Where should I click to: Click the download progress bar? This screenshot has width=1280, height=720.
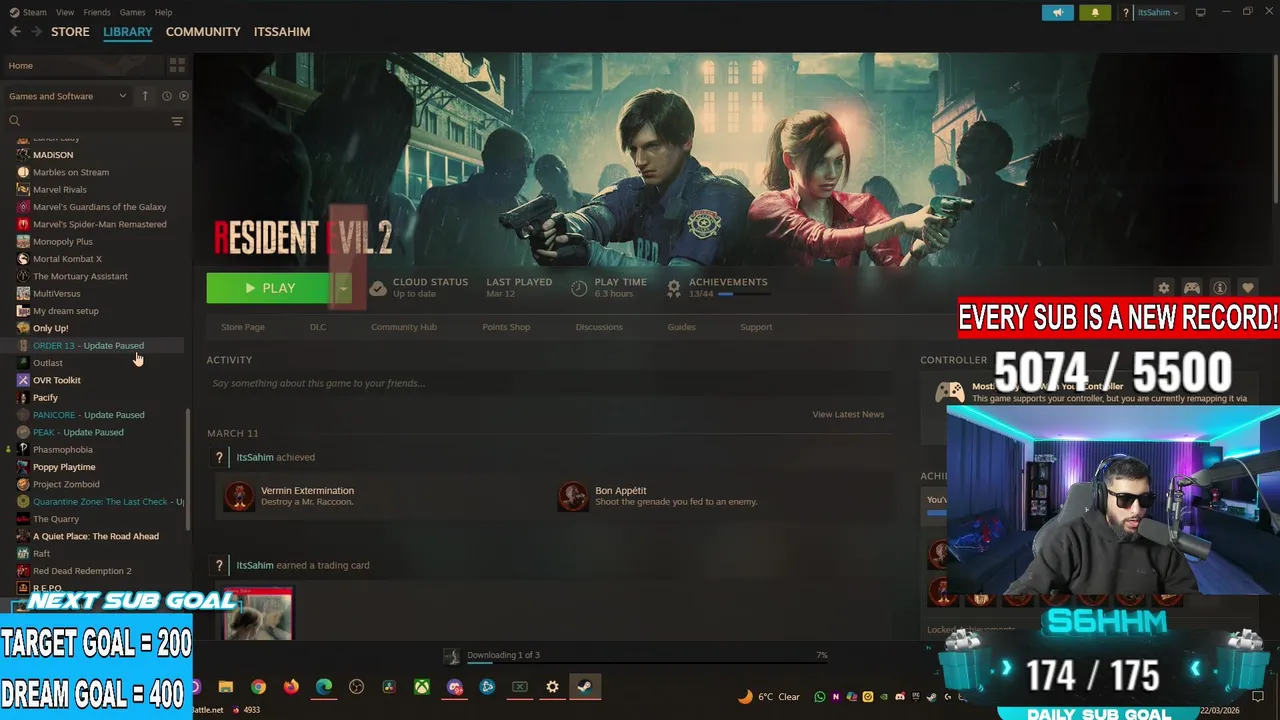646,662
